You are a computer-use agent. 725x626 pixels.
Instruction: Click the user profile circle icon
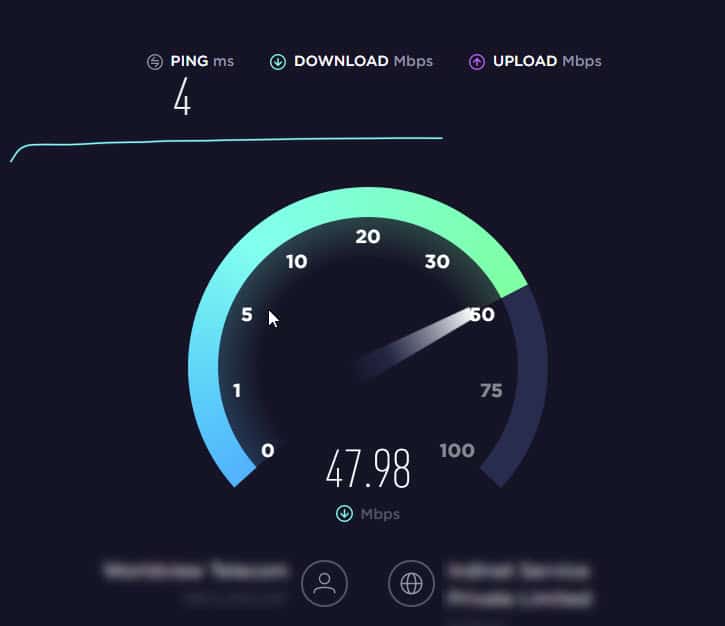tap(324, 583)
